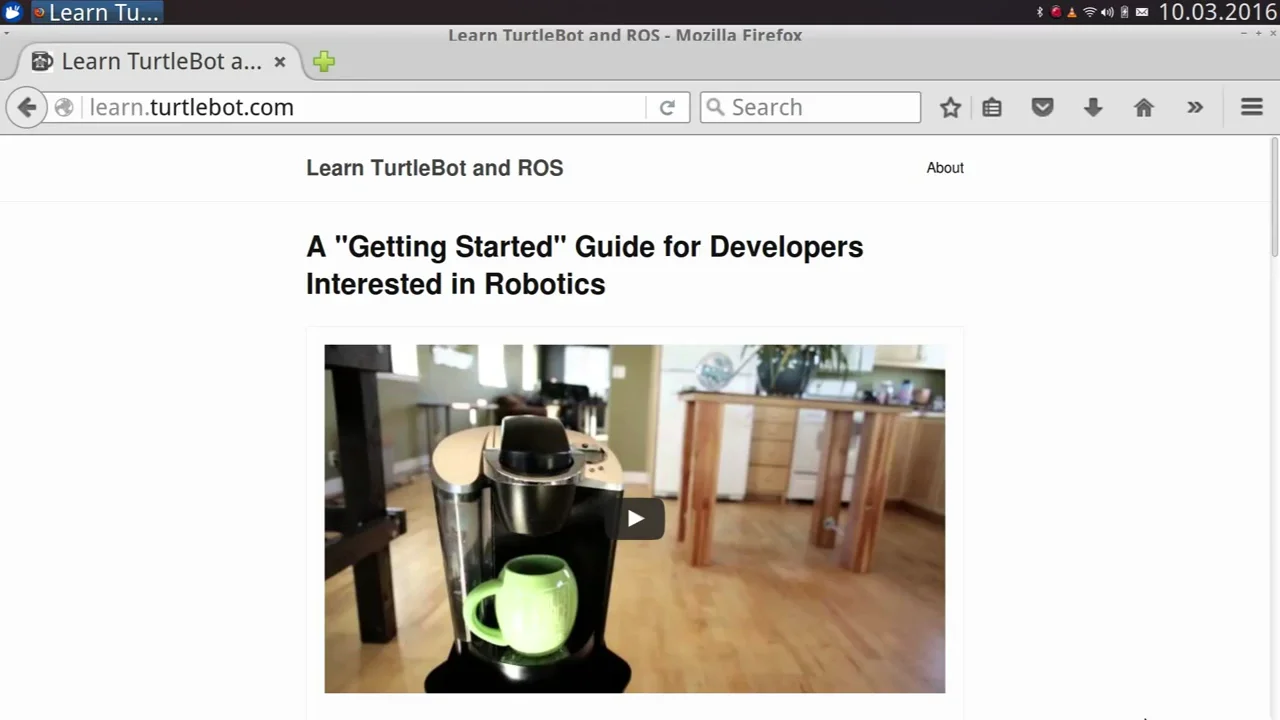Viewport: 1280px width, 720px height.
Task: Click the page vertical scrollbar thumb
Action: click(x=1275, y=196)
